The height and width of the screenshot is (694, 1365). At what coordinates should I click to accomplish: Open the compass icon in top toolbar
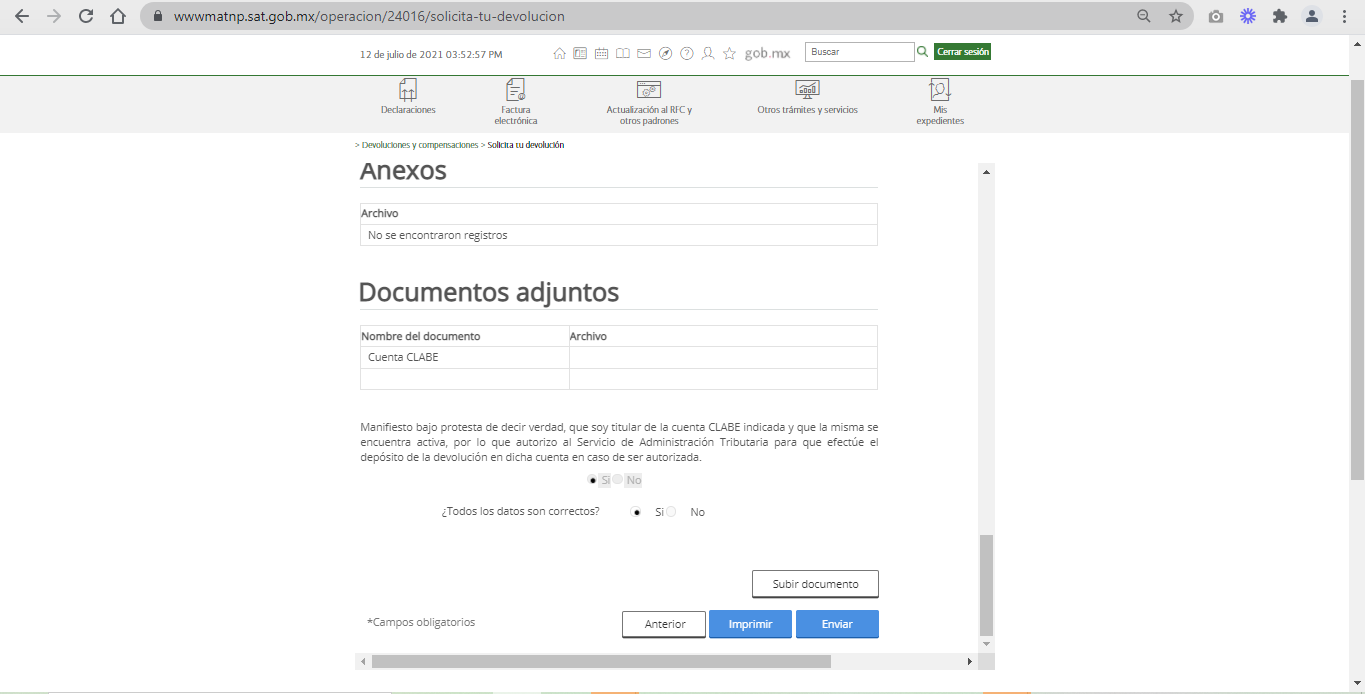click(x=665, y=53)
